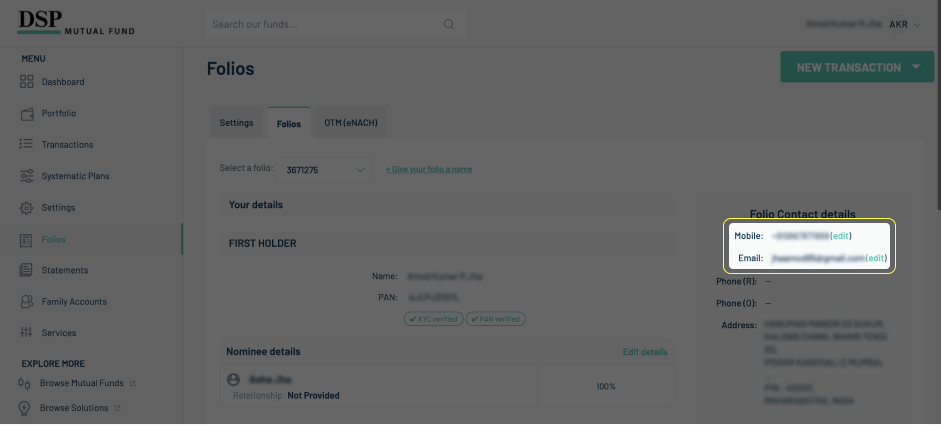Click the Family Accounts people icon
Image resolution: width=941 pixels, height=425 pixels.
click(27, 301)
